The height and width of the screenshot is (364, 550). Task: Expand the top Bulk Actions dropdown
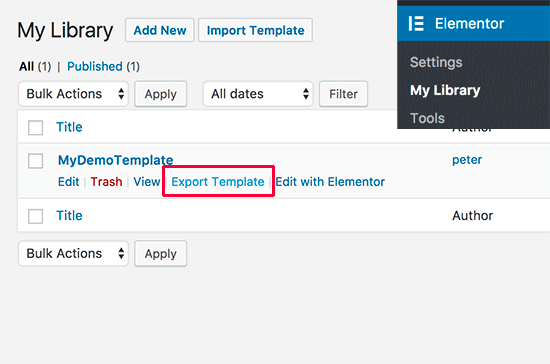tap(73, 94)
